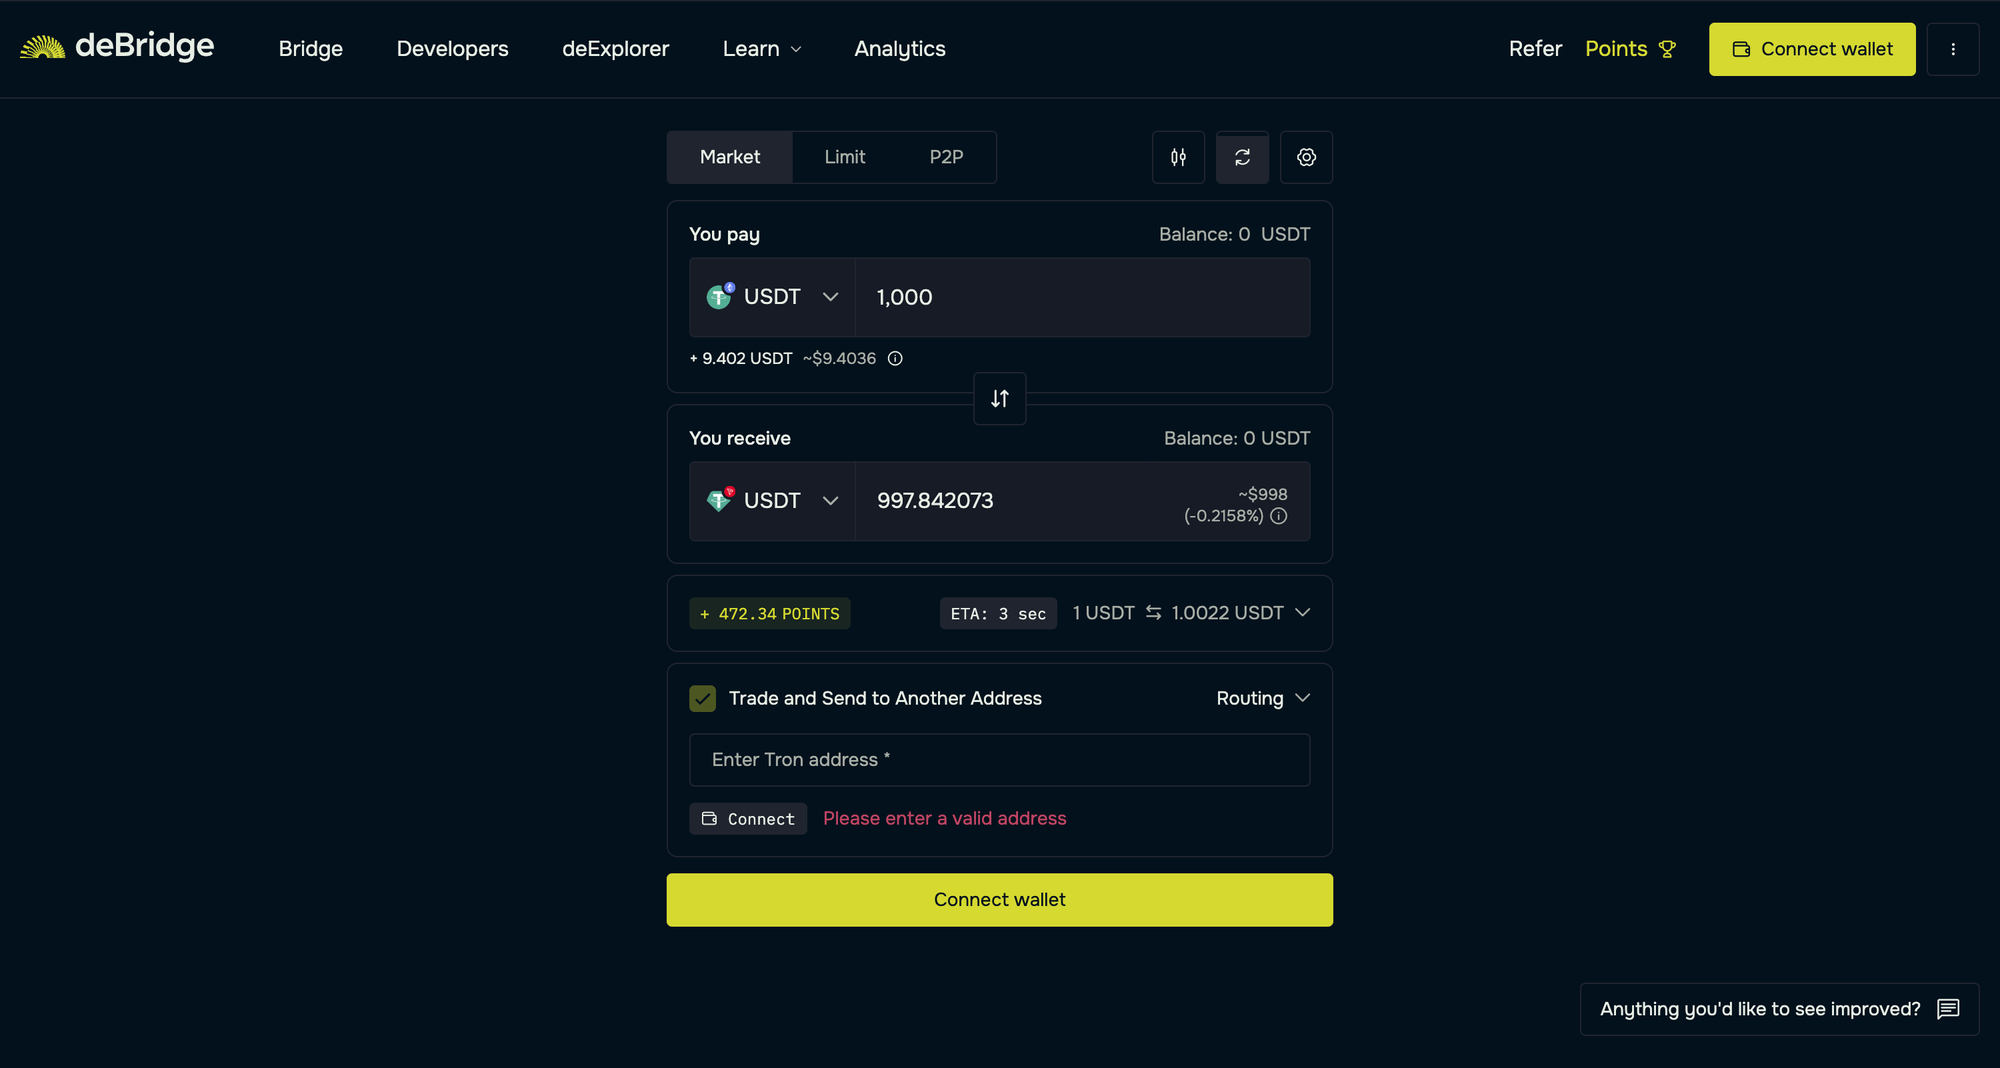This screenshot has height=1068, width=2000.
Task: Open the three-dot more options menu
Action: (x=1952, y=49)
